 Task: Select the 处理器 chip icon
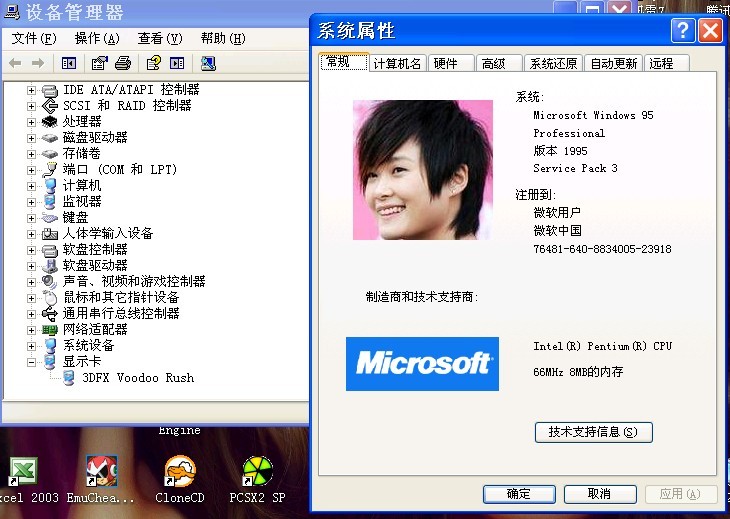(x=49, y=122)
